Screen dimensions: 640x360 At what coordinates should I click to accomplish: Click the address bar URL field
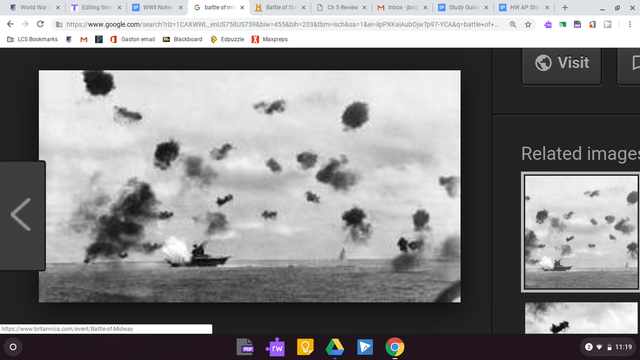282,24
